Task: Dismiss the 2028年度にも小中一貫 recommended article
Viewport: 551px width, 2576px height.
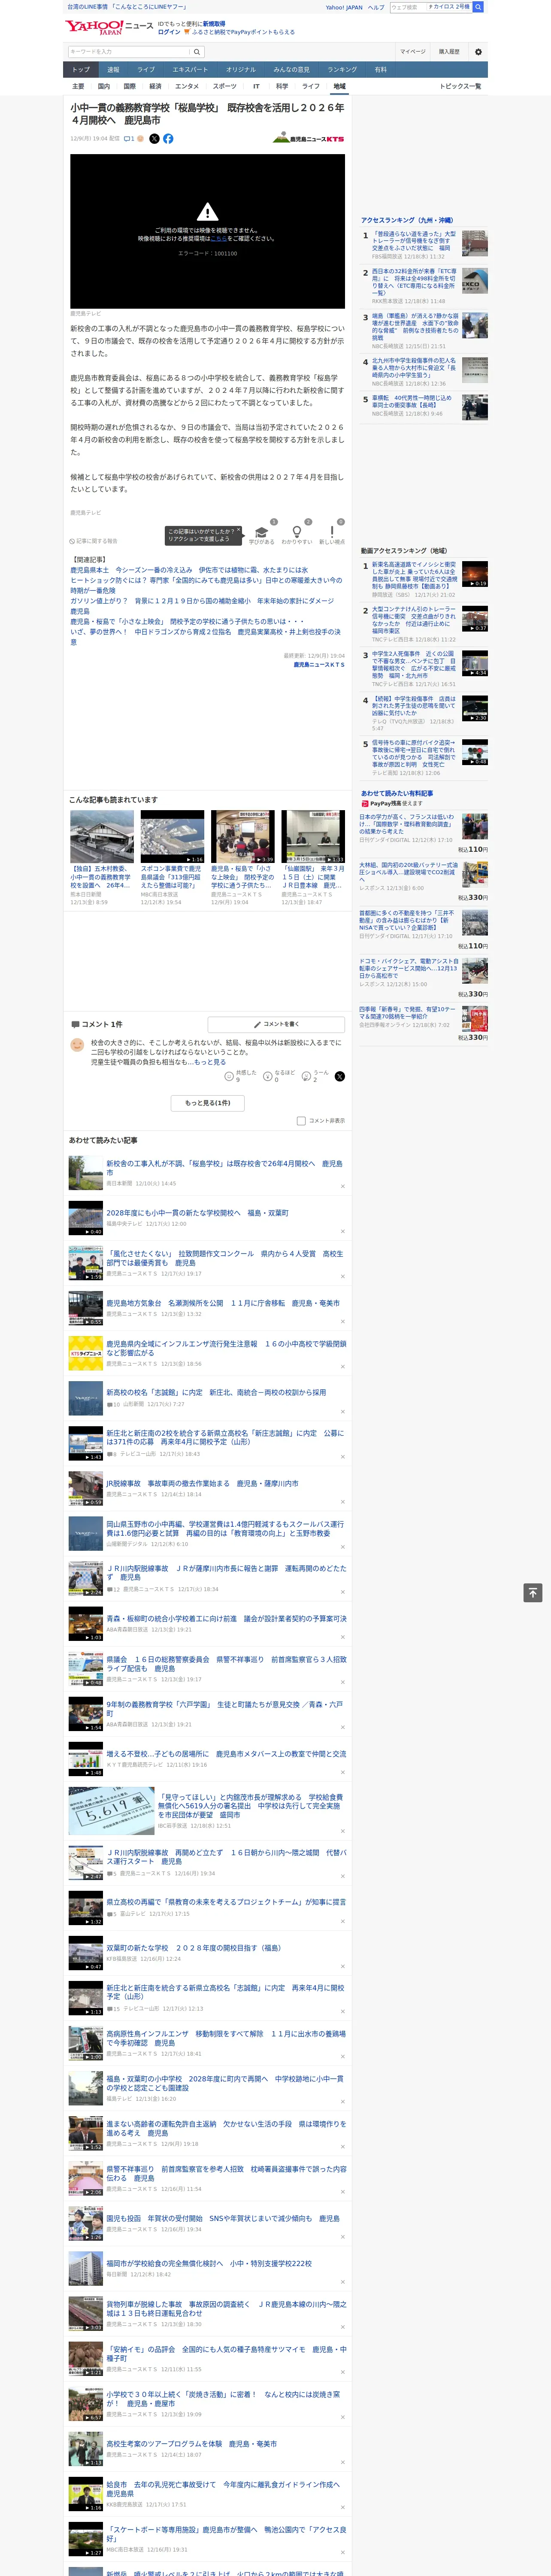Action: 343,1231
